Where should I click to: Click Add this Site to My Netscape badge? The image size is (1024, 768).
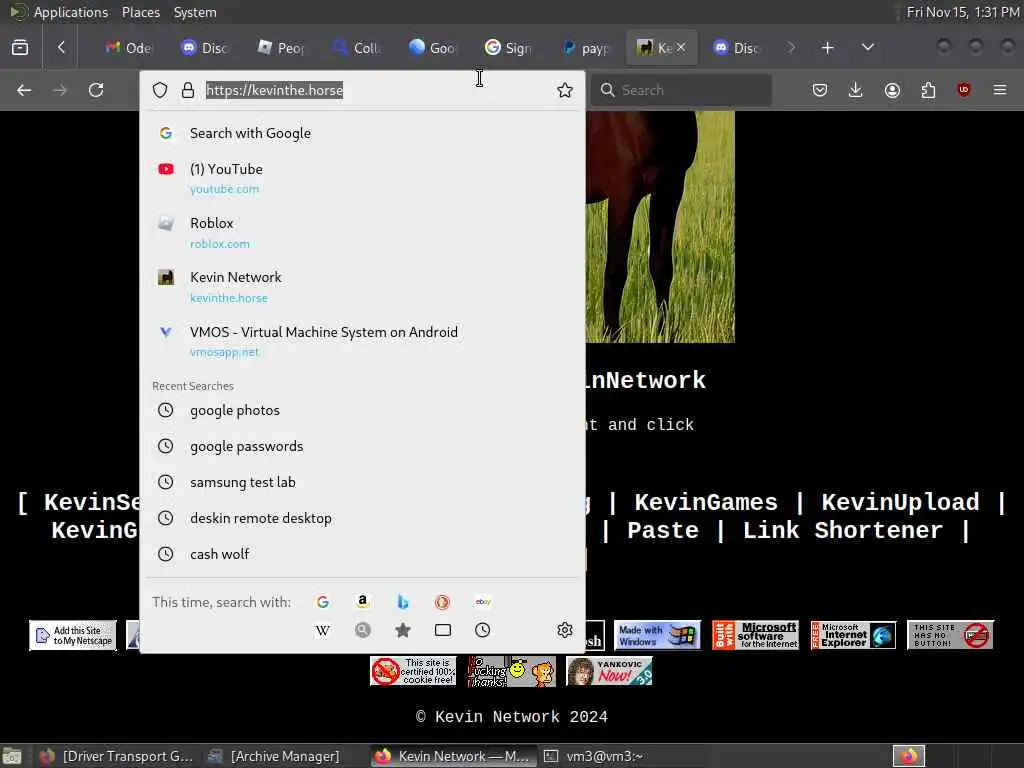click(73, 635)
